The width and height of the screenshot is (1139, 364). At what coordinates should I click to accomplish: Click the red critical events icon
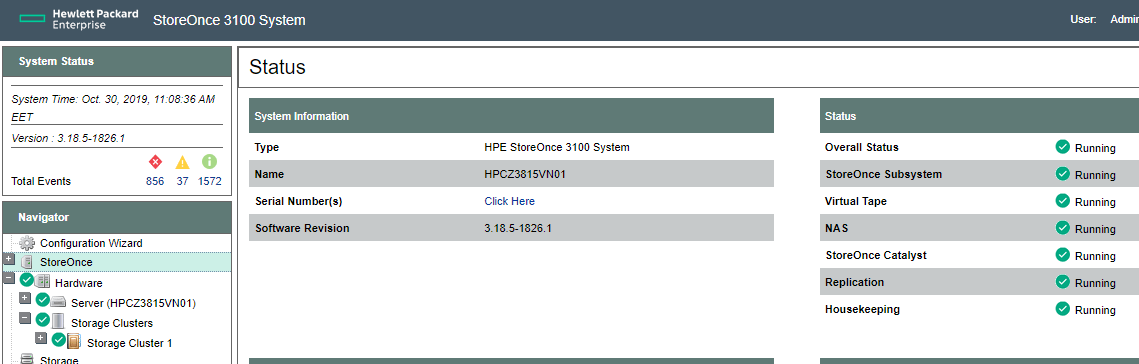coord(155,161)
